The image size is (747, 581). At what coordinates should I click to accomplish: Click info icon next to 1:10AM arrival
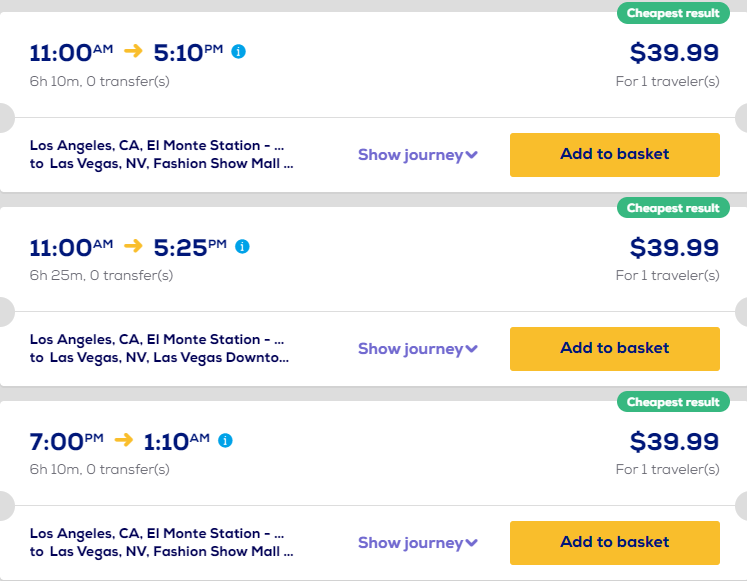click(x=225, y=440)
